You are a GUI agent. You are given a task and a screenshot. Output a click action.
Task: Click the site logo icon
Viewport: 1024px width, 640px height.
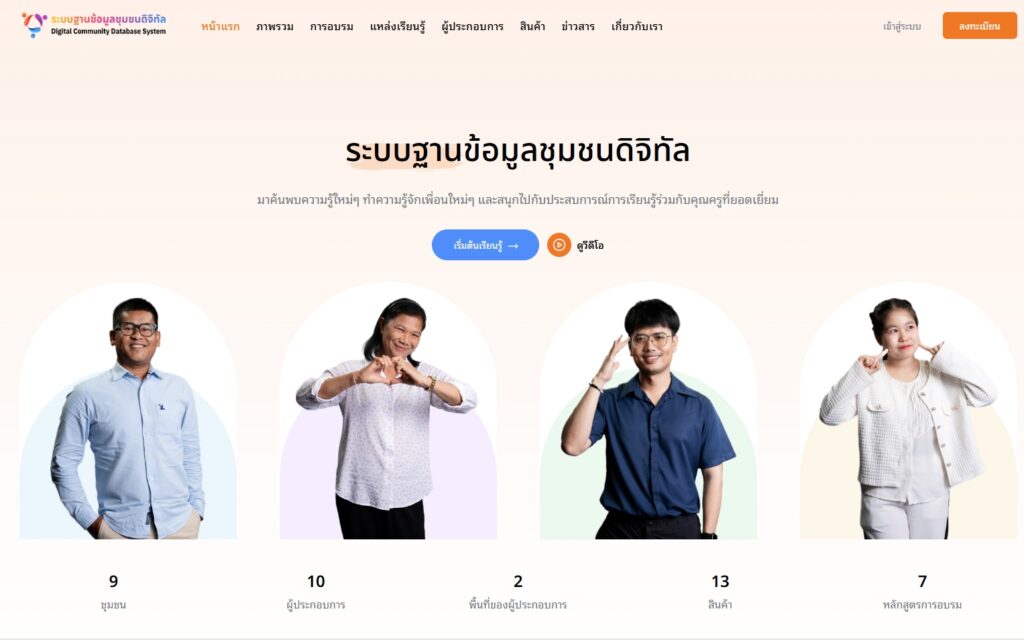pos(34,25)
